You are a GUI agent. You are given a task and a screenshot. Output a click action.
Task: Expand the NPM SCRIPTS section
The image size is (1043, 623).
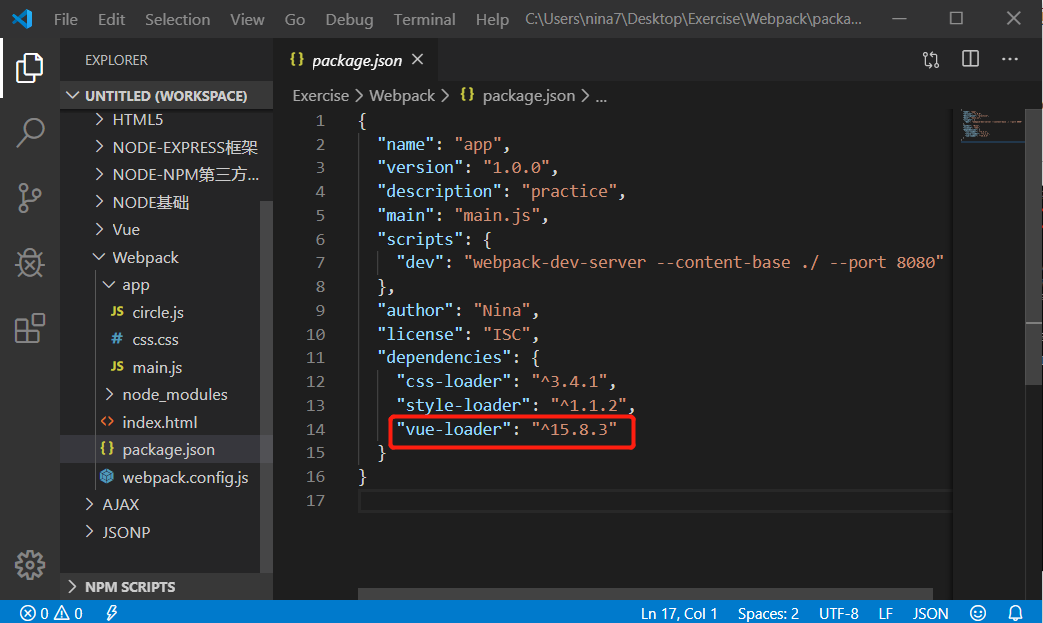(x=166, y=586)
